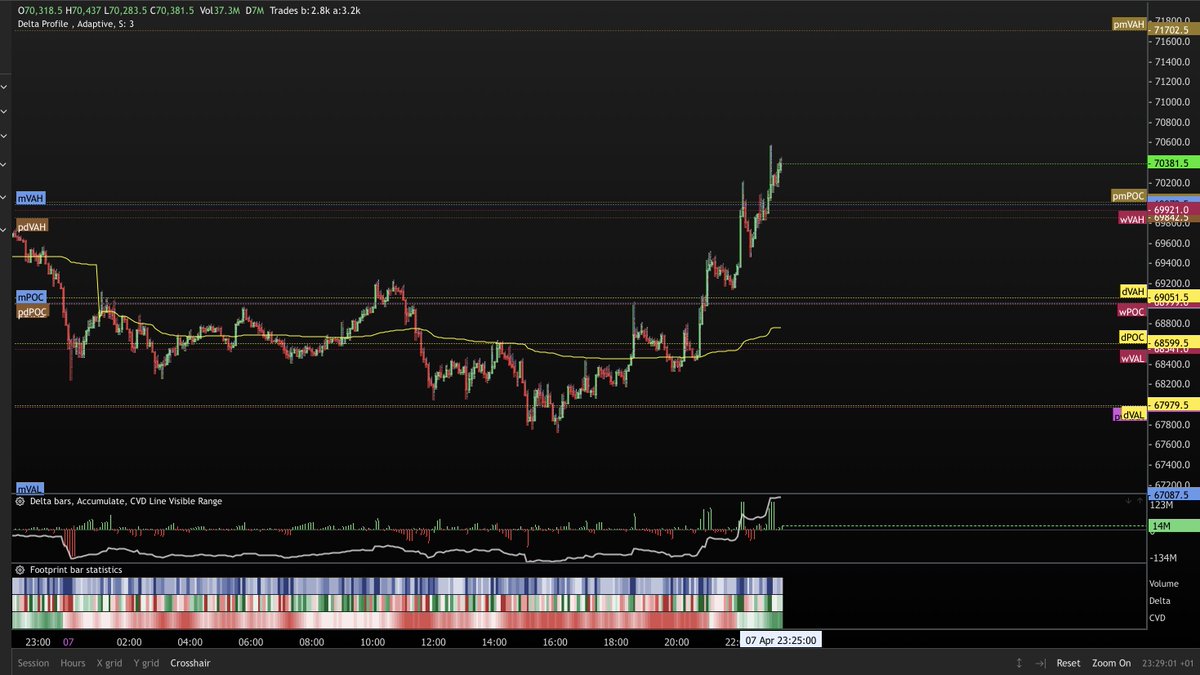Toggle Zoom On mode
This screenshot has height=675, width=1200.
click(x=1111, y=663)
